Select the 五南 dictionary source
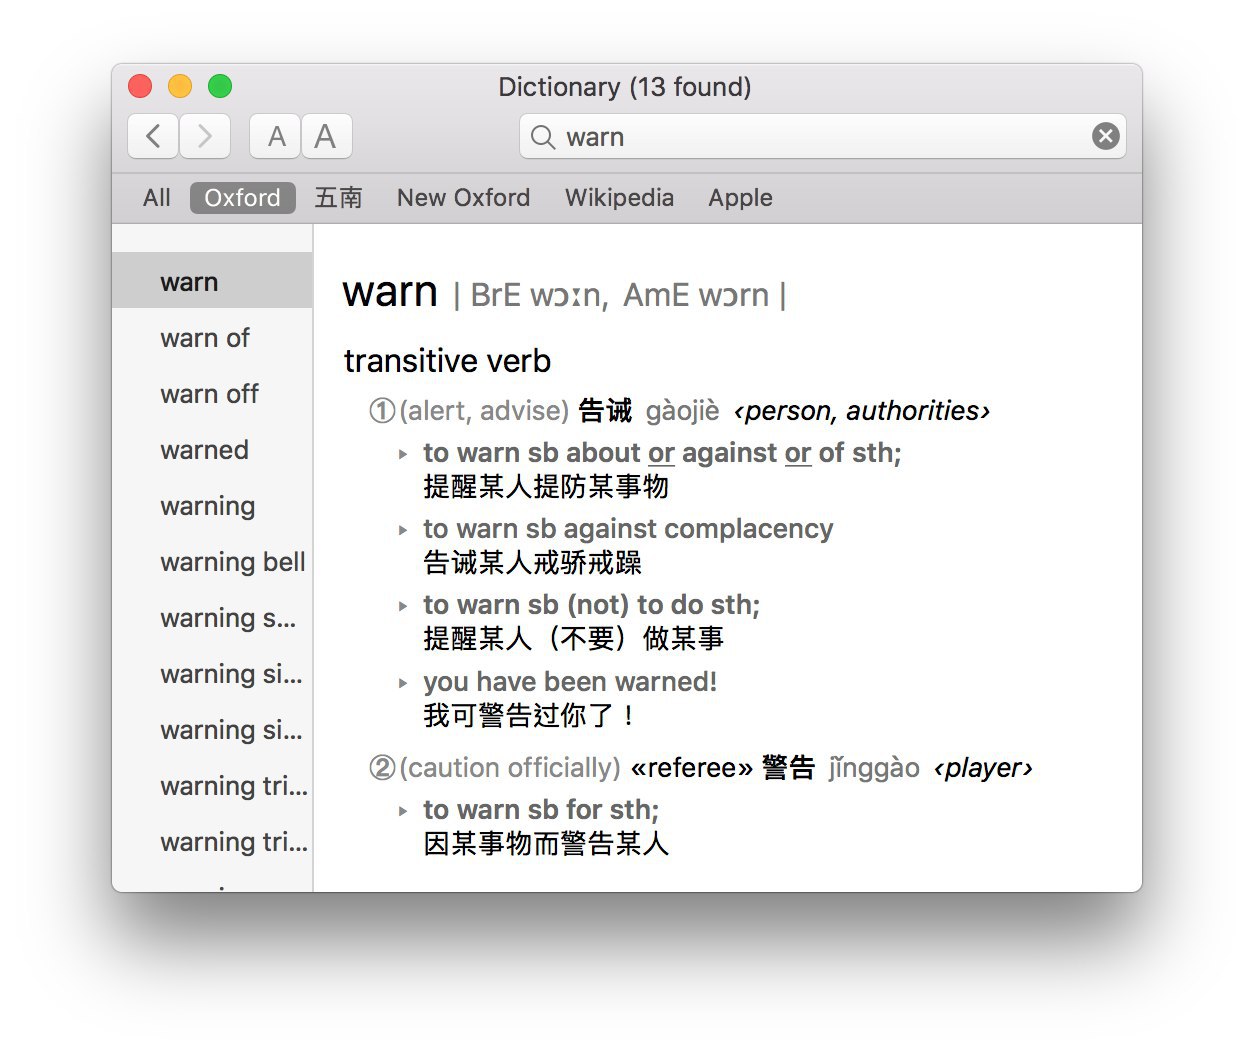Image resolution: width=1254 pixels, height=1052 pixels. click(x=338, y=198)
